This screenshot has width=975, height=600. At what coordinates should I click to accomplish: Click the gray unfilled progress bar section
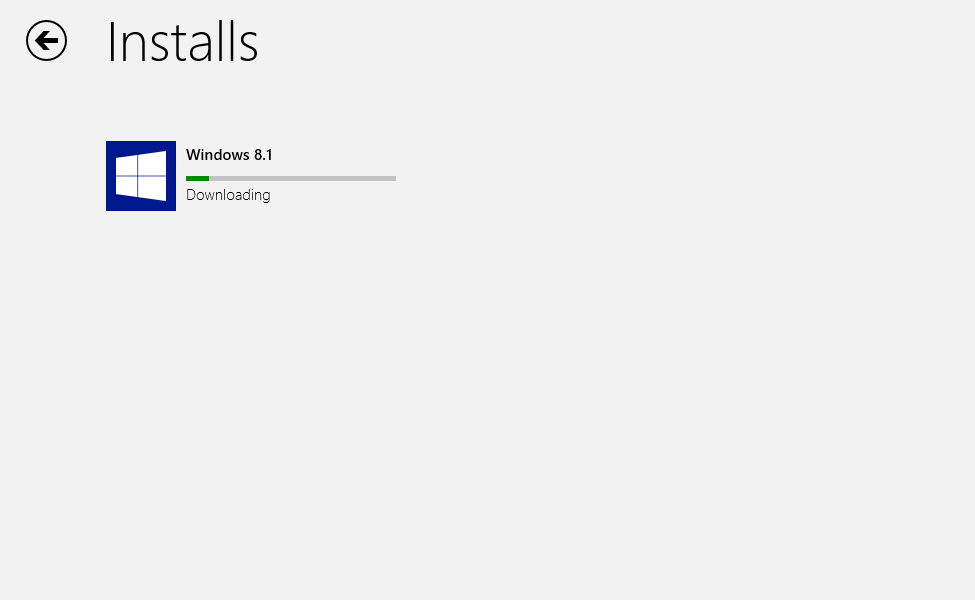[x=302, y=178]
